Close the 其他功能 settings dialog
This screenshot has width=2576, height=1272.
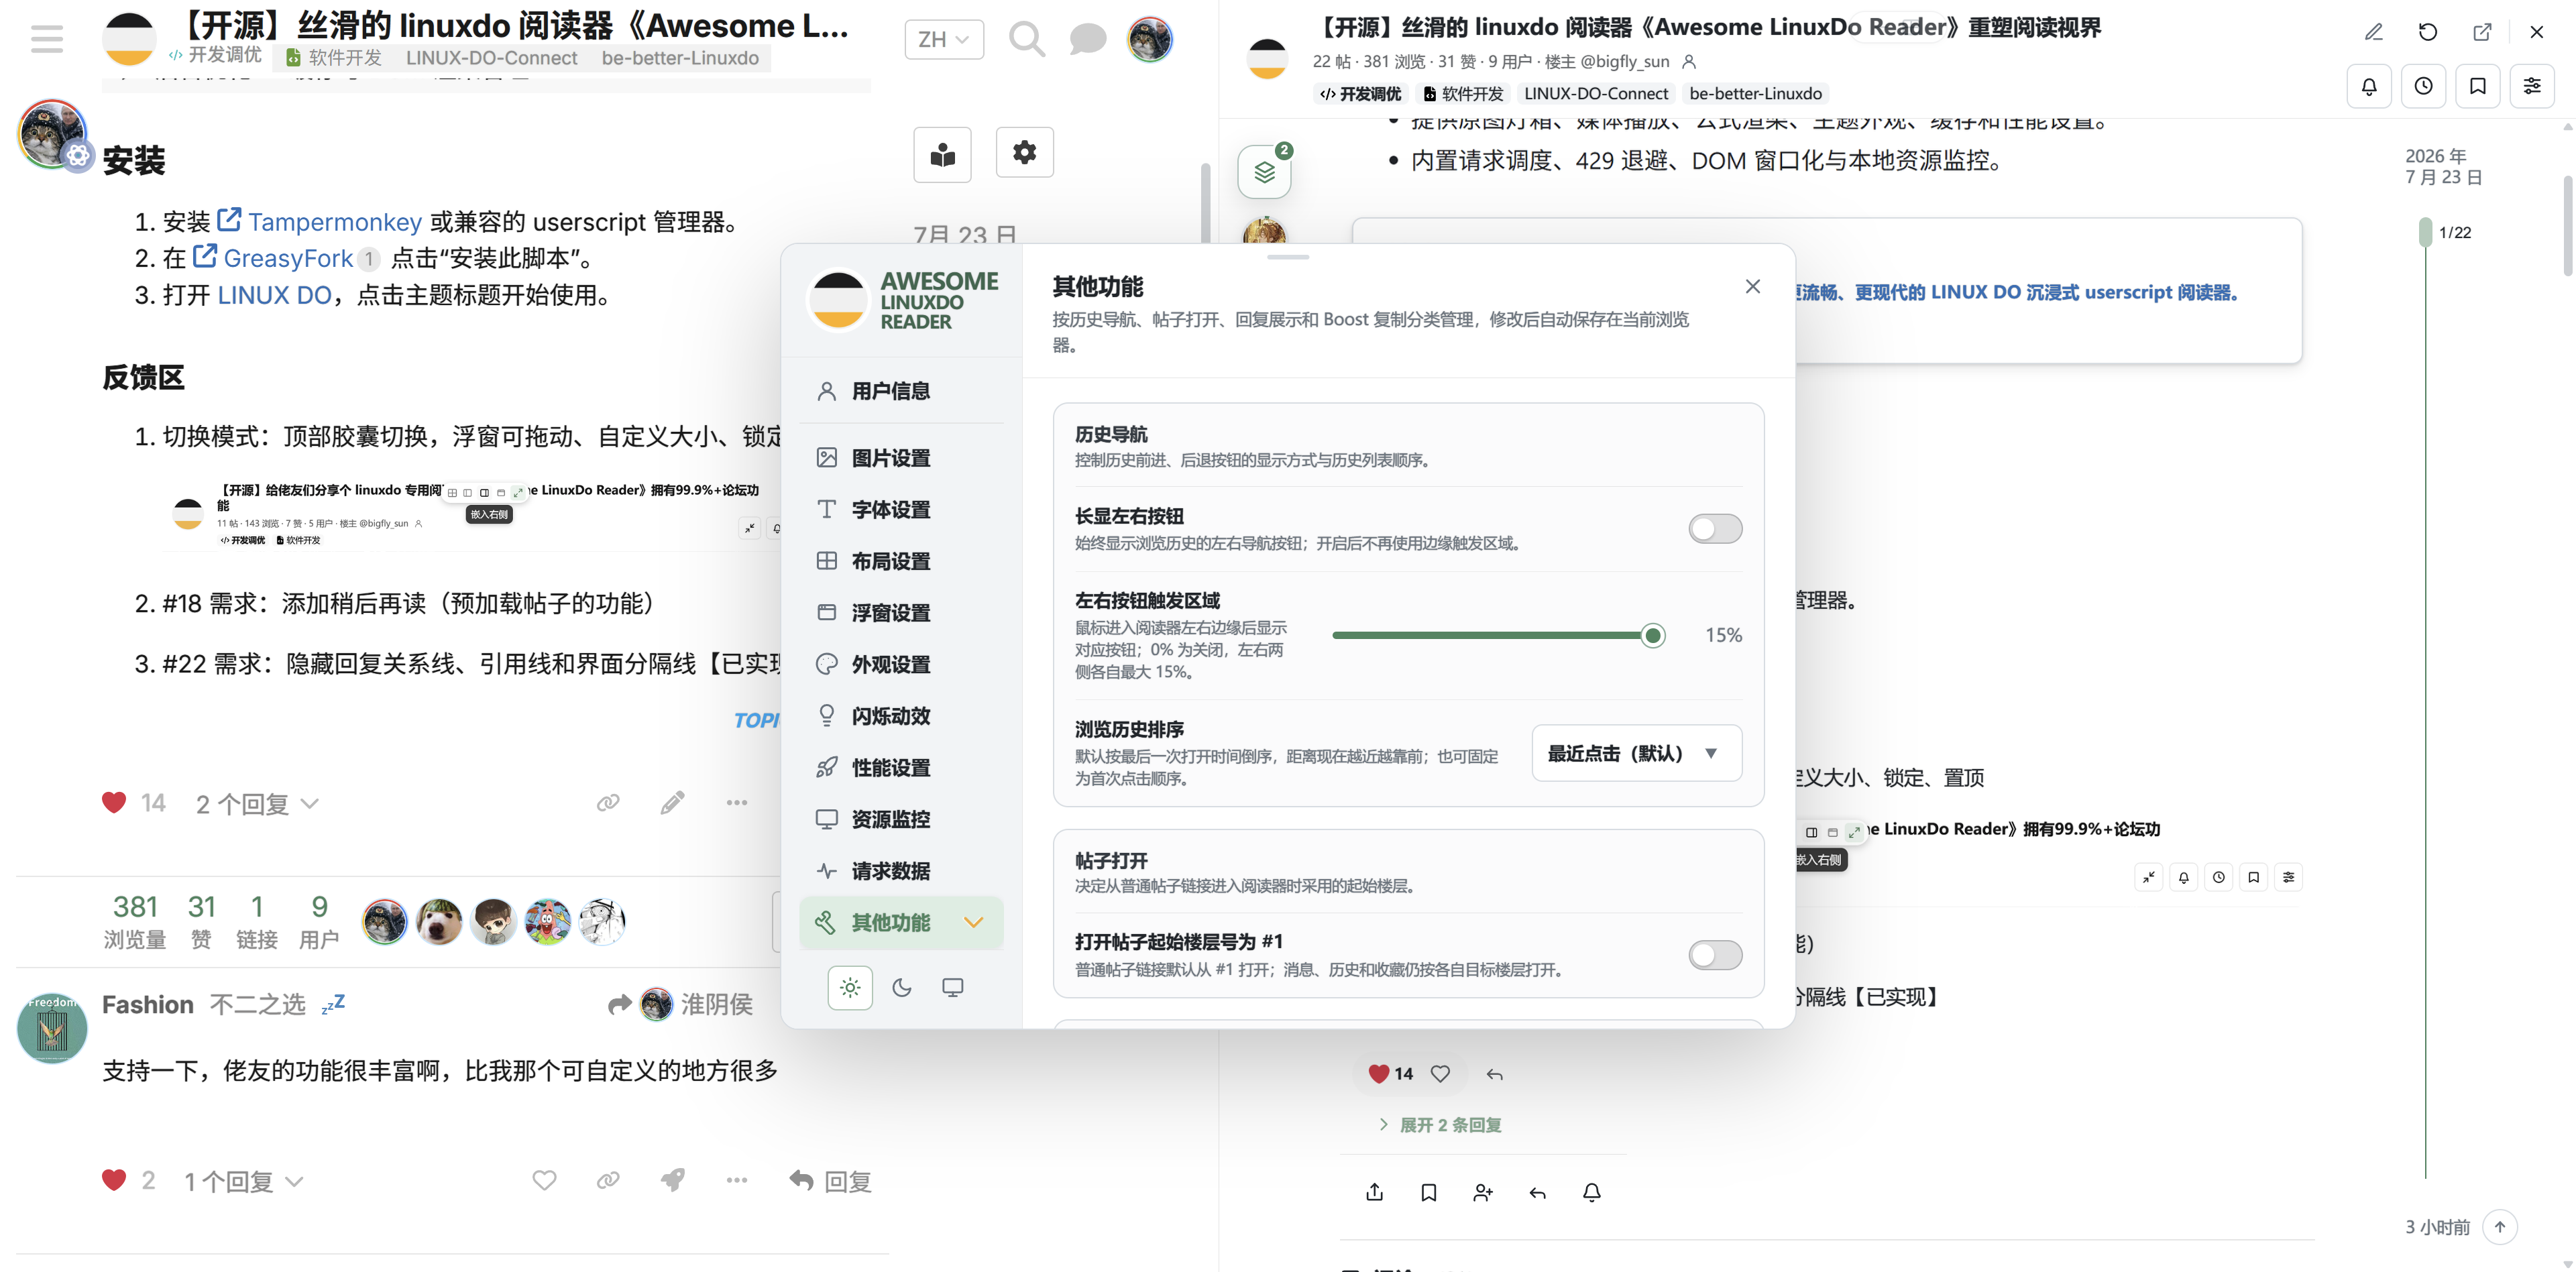pyautogui.click(x=1752, y=287)
